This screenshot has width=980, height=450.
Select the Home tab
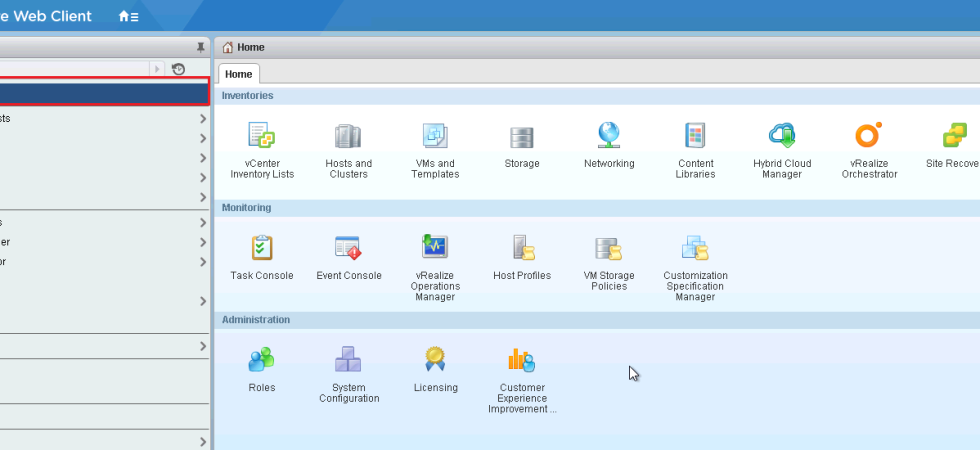point(239,74)
